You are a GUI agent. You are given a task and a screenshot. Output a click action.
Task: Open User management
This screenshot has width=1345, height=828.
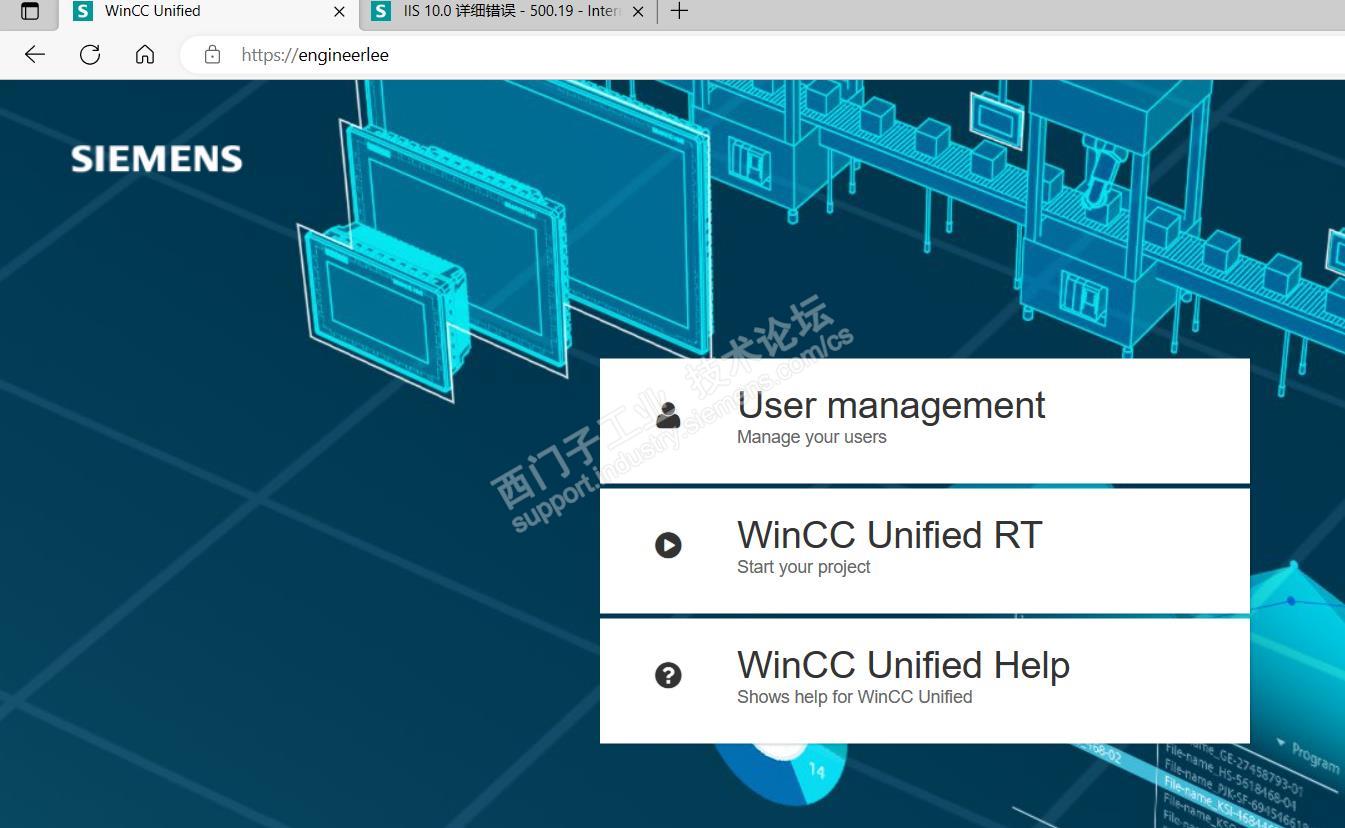[925, 420]
